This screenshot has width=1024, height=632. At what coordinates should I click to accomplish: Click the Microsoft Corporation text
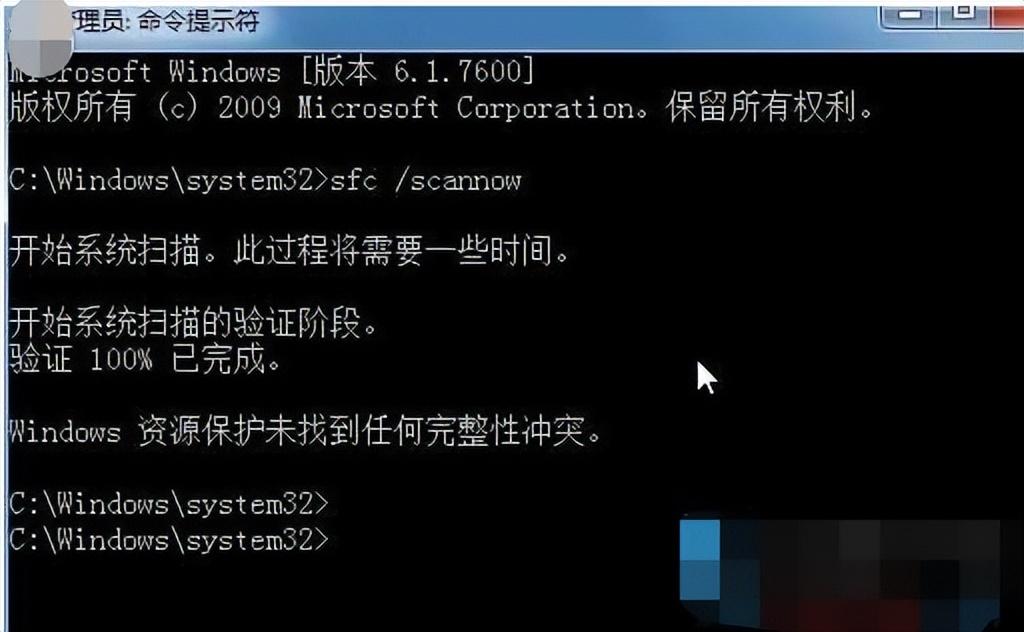pos(467,108)
